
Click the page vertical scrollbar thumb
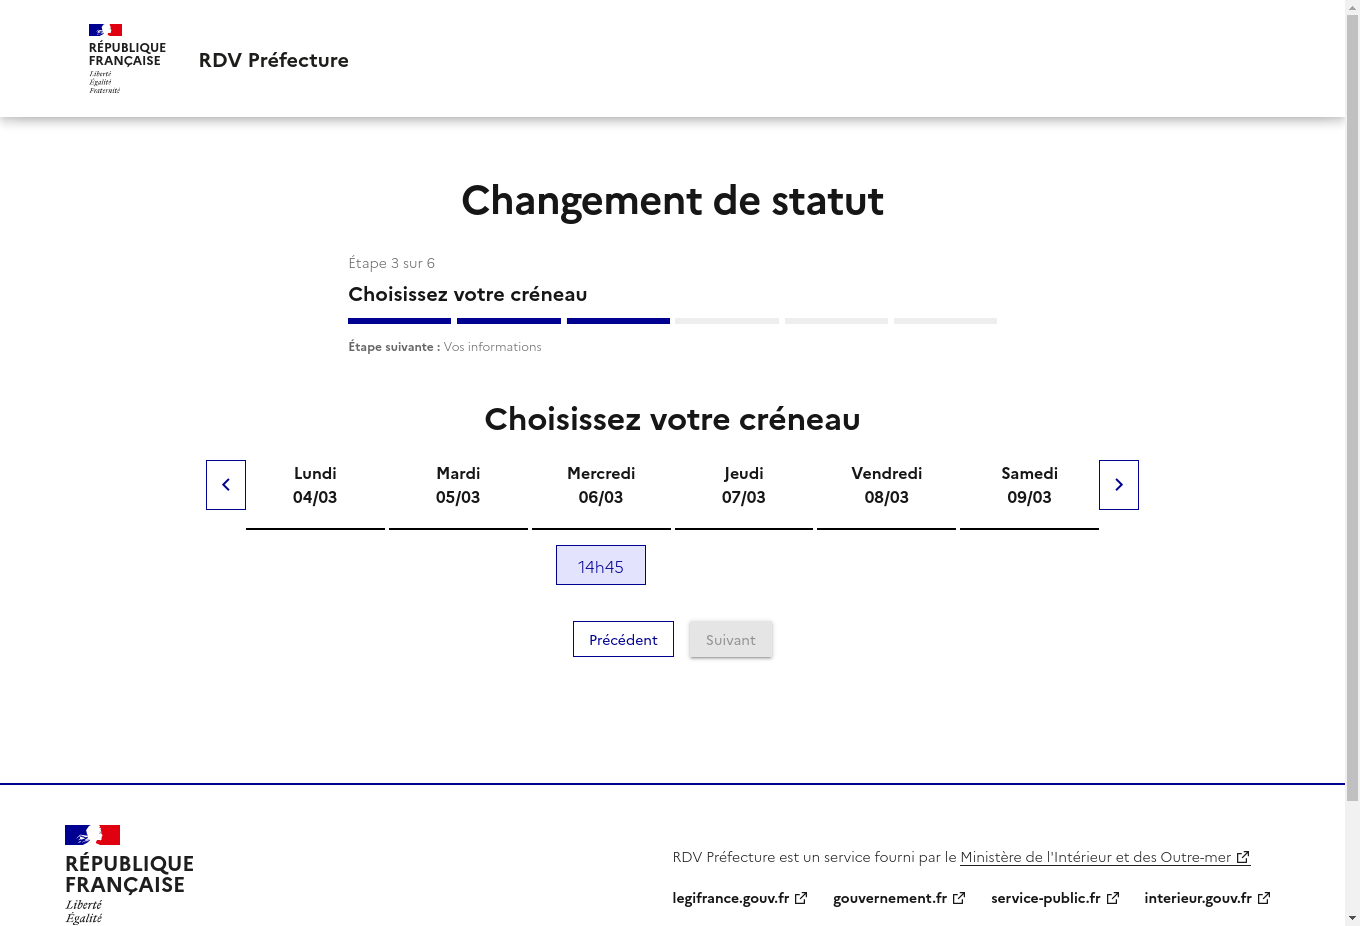[1352, 408]
